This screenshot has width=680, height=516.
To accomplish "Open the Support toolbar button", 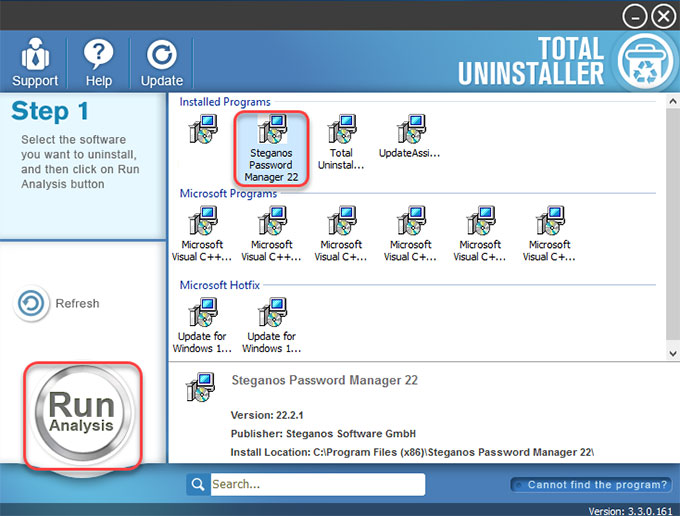I will tap(35, 62).
